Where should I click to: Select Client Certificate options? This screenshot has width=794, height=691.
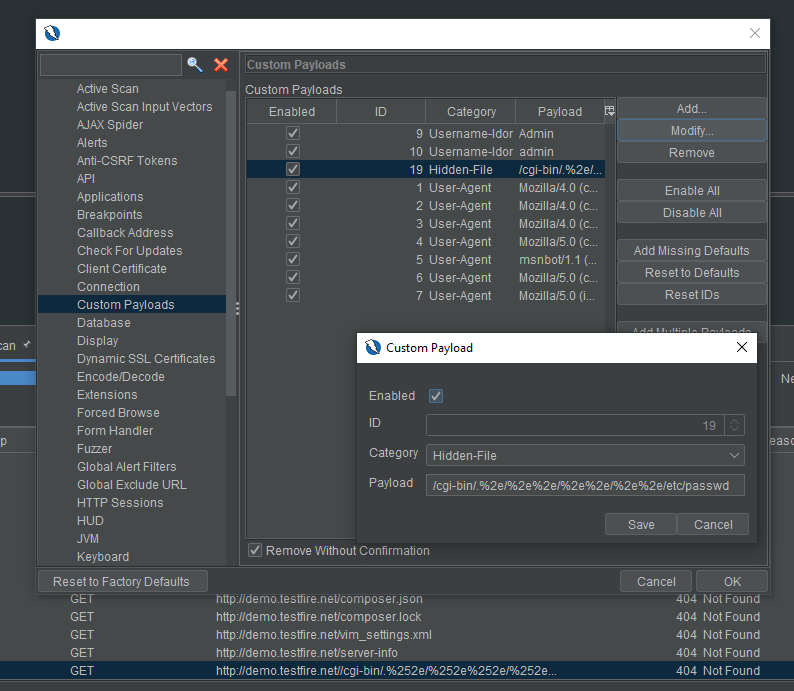point(122,268)
